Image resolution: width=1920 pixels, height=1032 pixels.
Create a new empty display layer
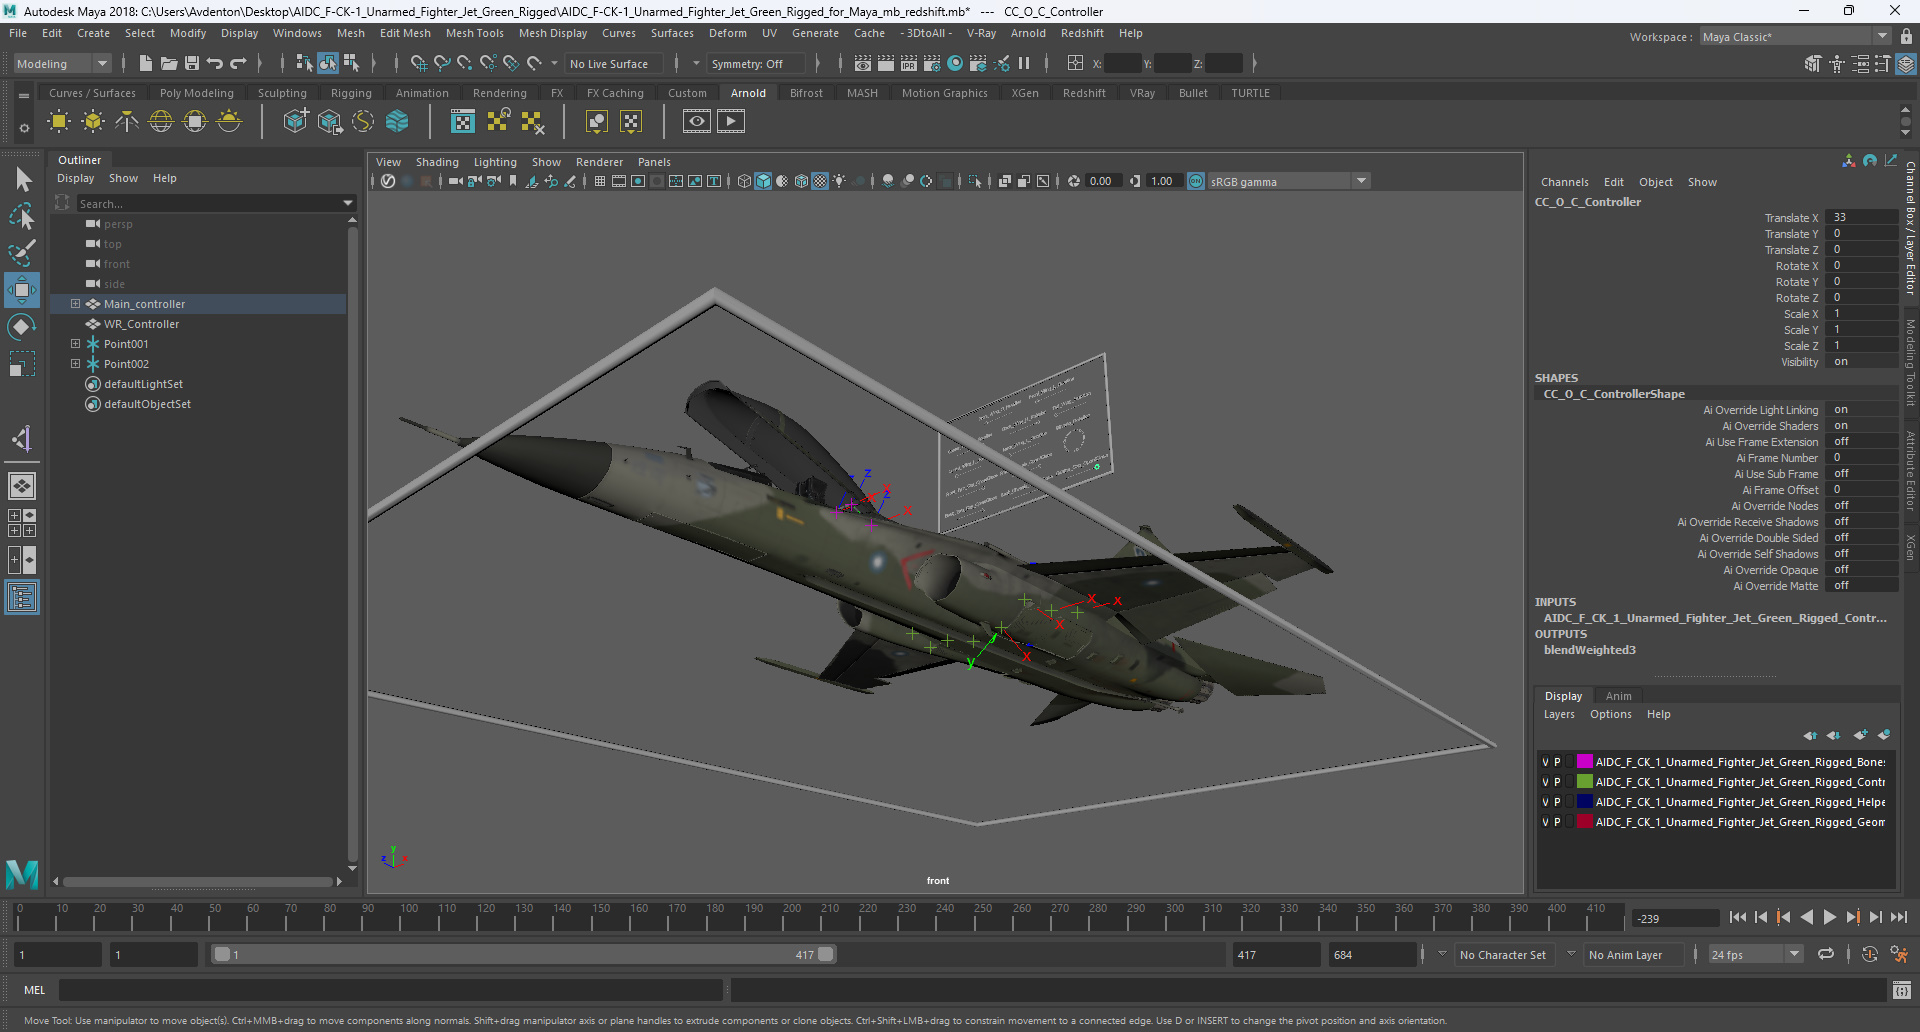click(1860, 735)
